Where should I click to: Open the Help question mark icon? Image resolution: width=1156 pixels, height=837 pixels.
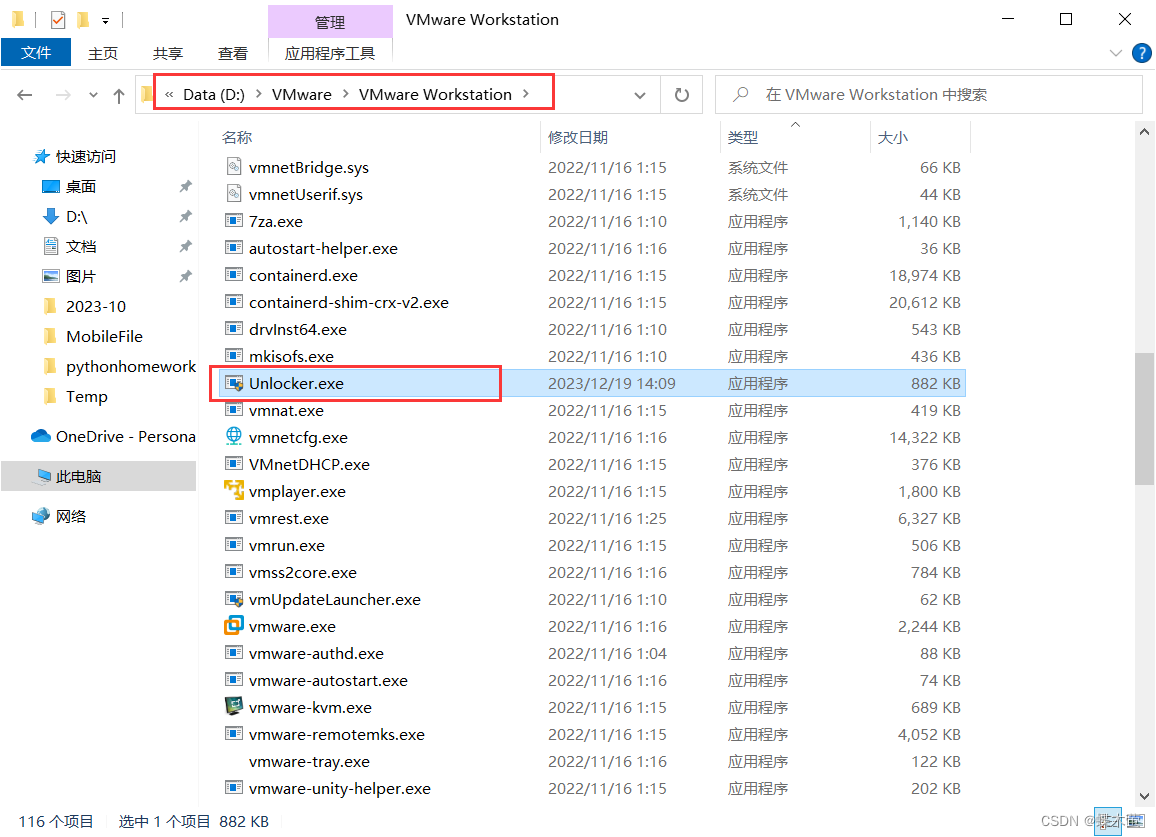point(1141,53)
